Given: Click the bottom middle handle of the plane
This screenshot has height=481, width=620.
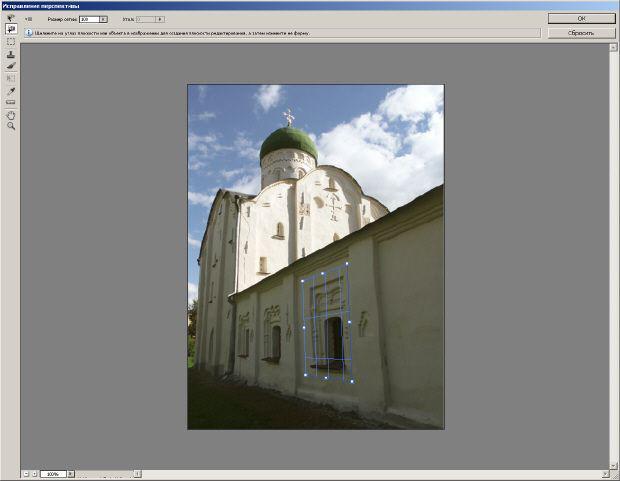Looking at the screenshot, I should (326, 378).
